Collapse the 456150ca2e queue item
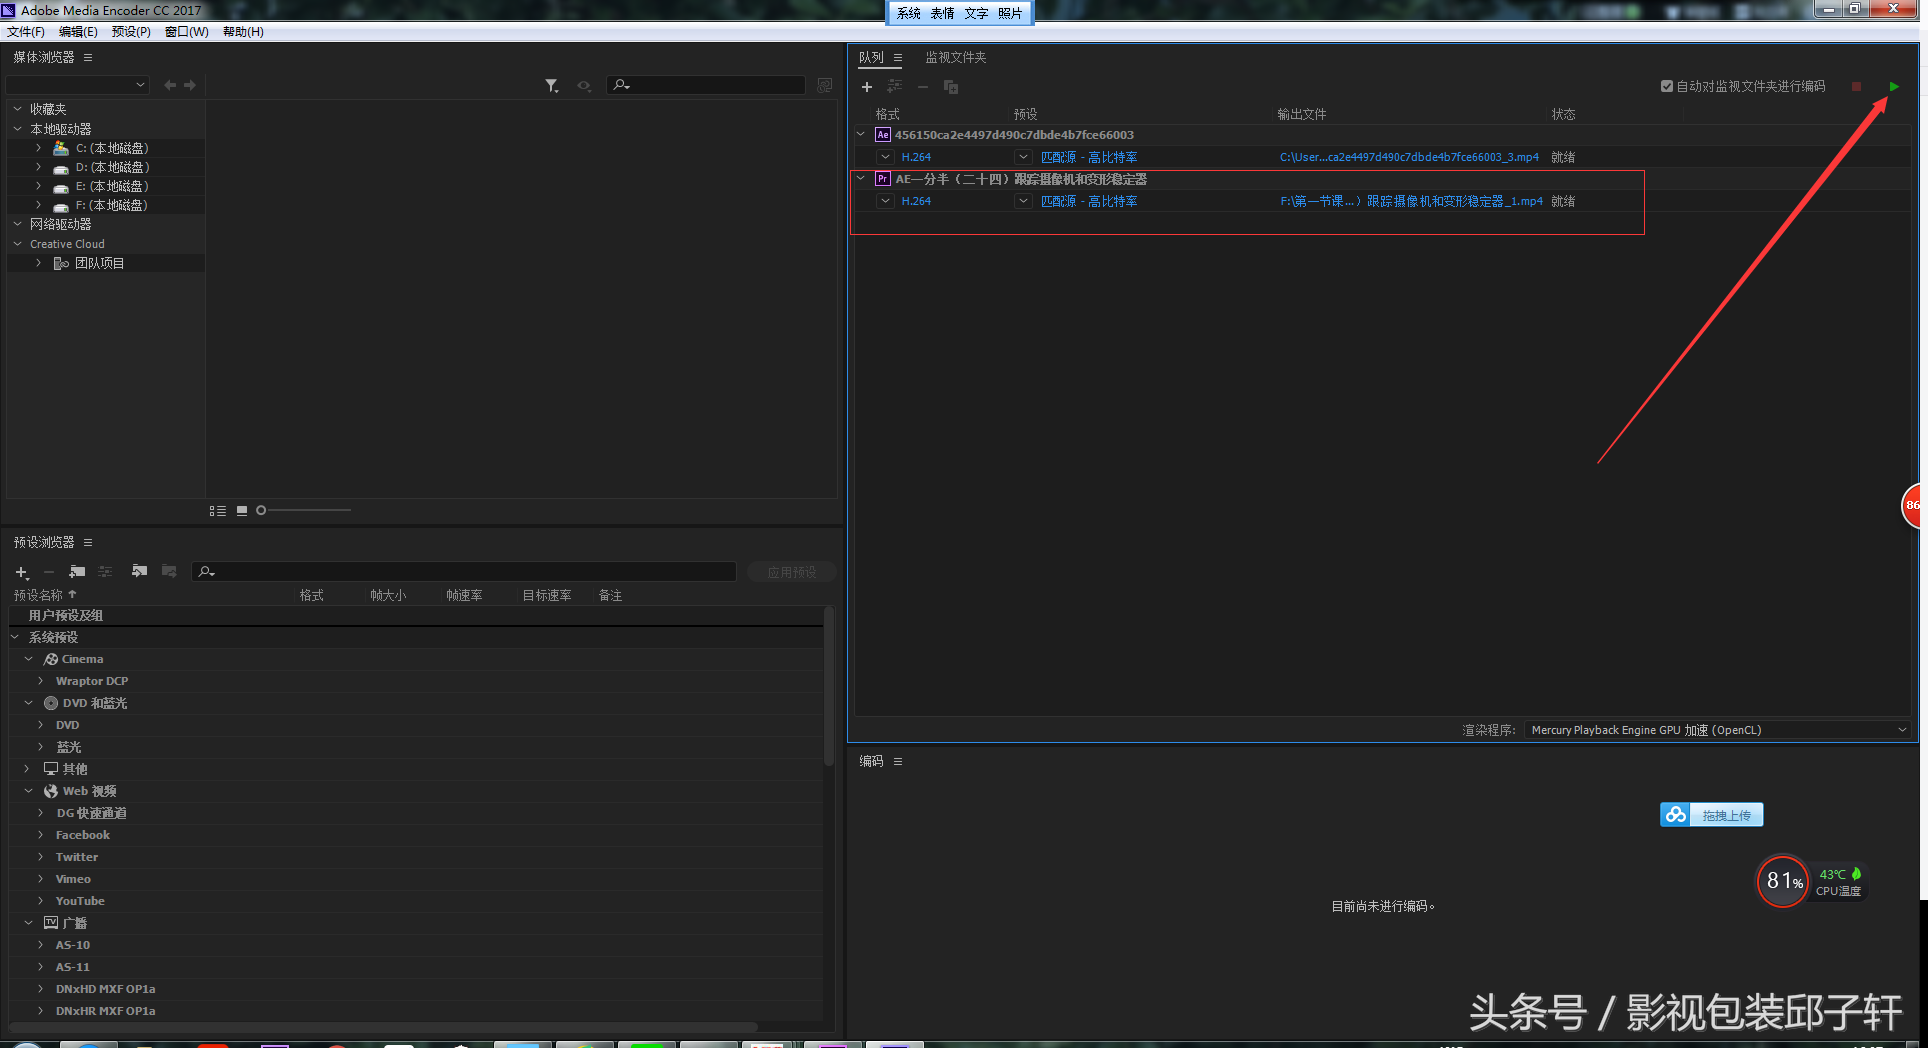 click(x=861, y=134)
